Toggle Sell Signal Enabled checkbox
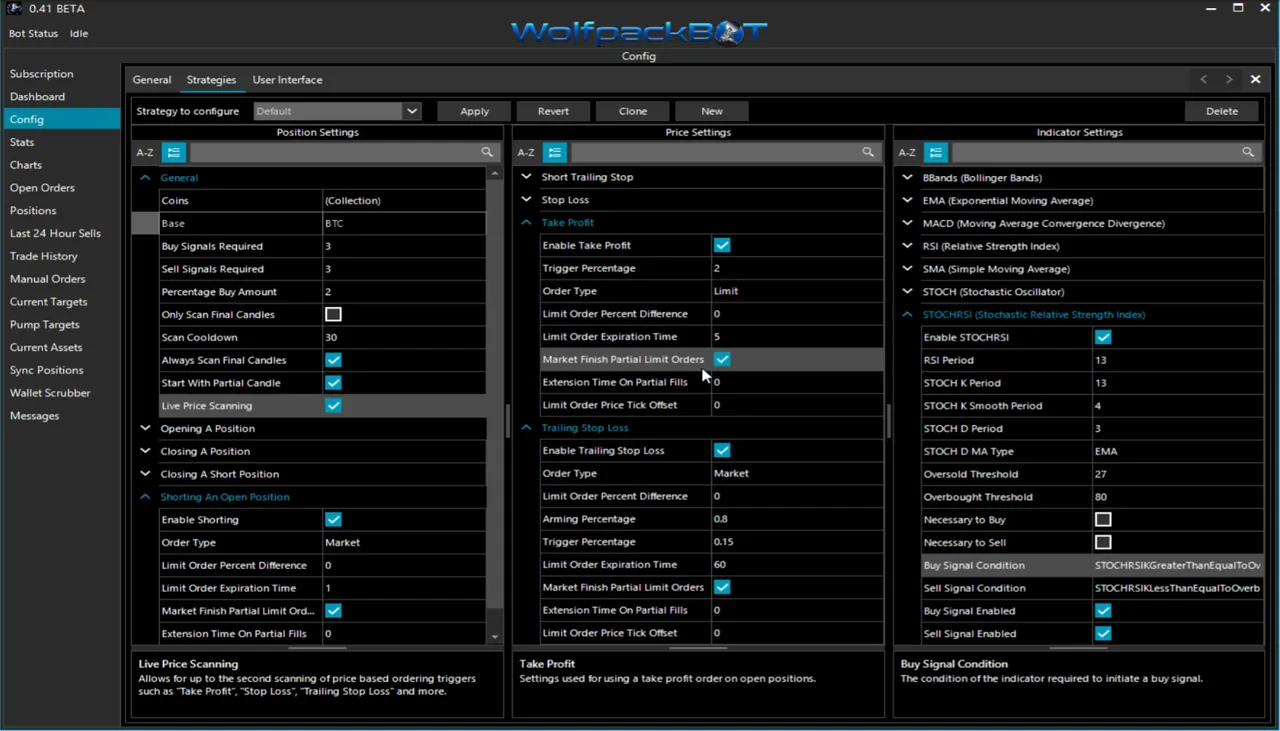The height and width of the screenshot is (731, 1280). point(1103,634)
